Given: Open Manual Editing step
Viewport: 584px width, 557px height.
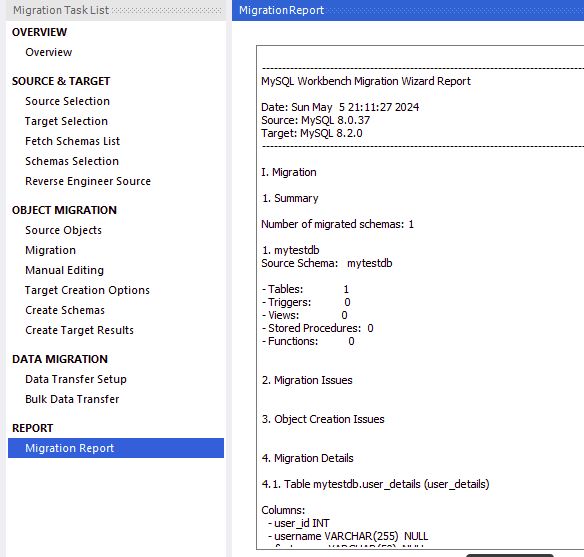Looking at the screenshot, I should (64, 270).
